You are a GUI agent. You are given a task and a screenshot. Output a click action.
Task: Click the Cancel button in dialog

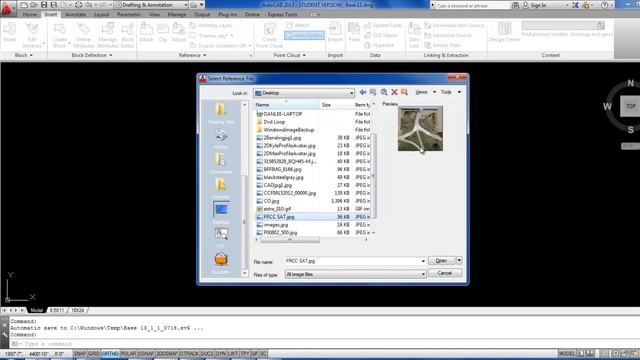point(445,273)
